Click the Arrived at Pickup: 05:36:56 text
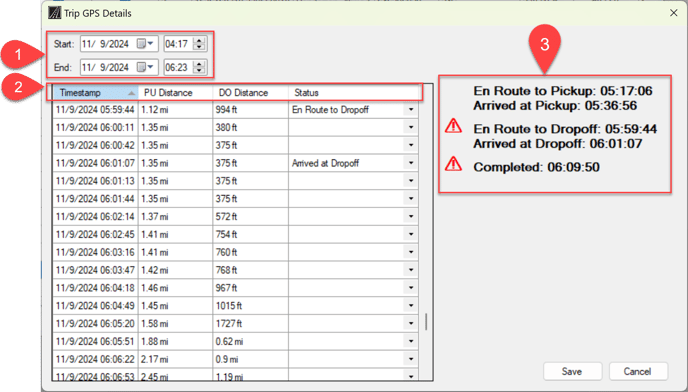The image size is (688, 392). click(555, 106)
